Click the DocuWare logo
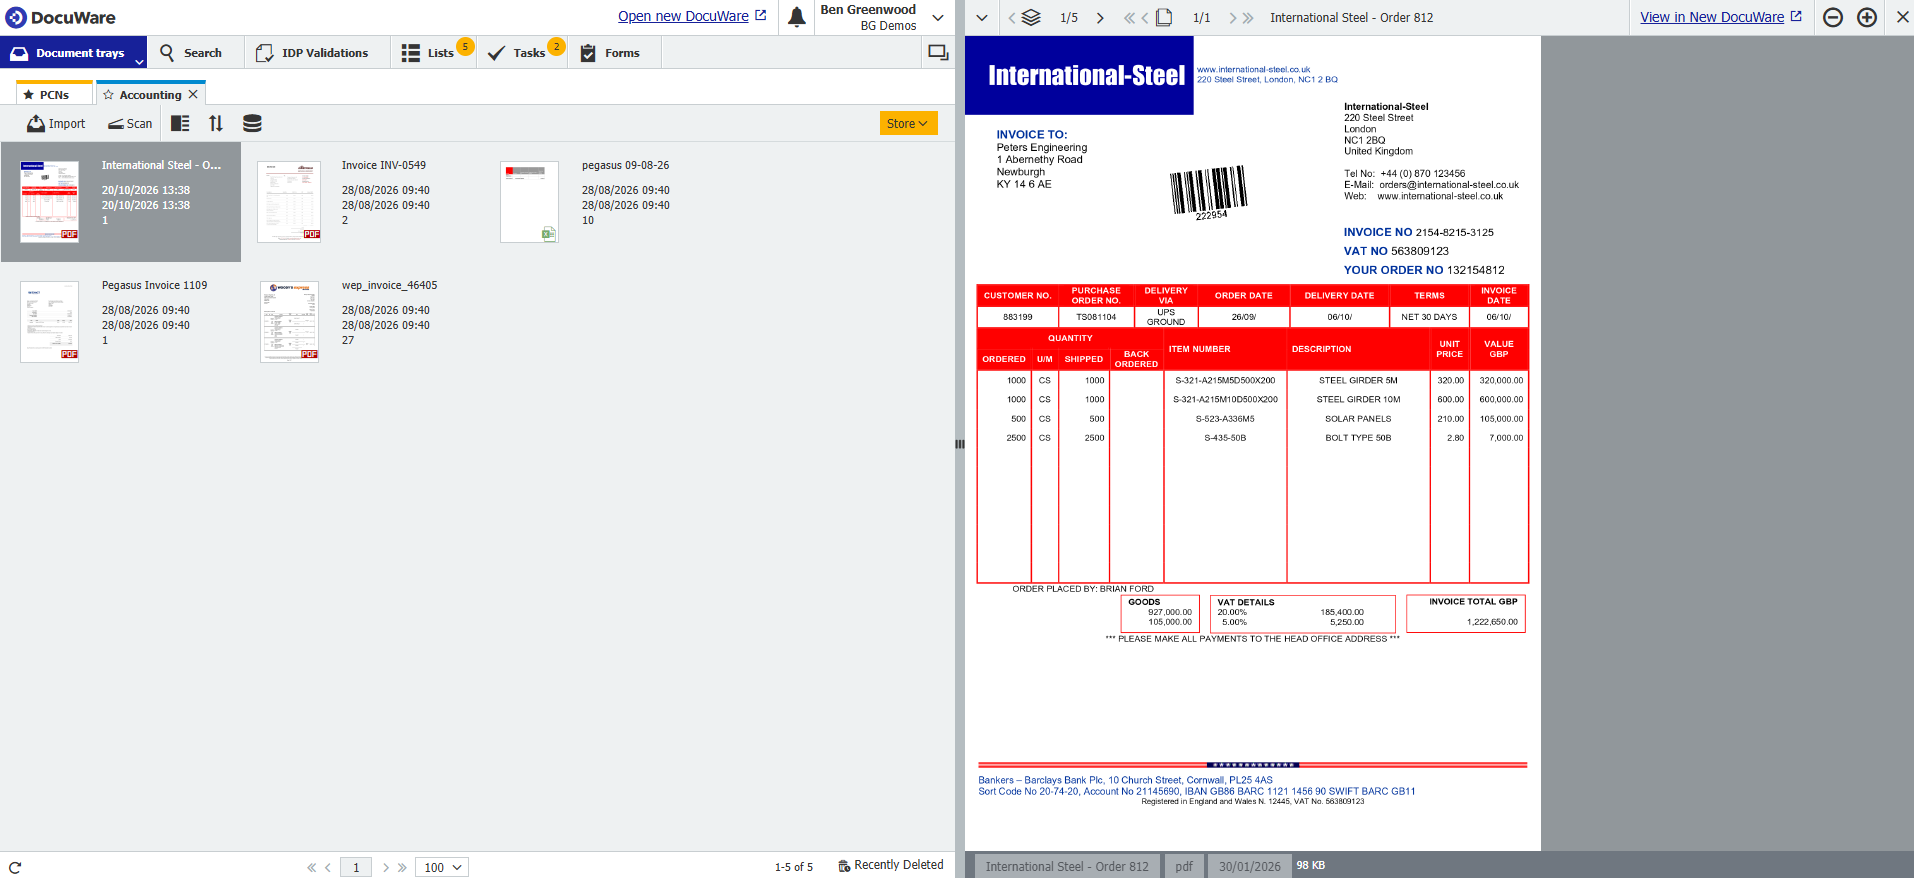Image resolution: width=1914 pixels, height=878 pixels. click(x=61, y=17)
